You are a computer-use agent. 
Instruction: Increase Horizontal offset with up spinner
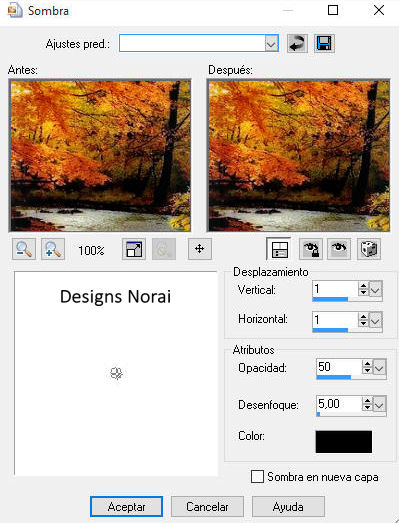tap(363, 317)
